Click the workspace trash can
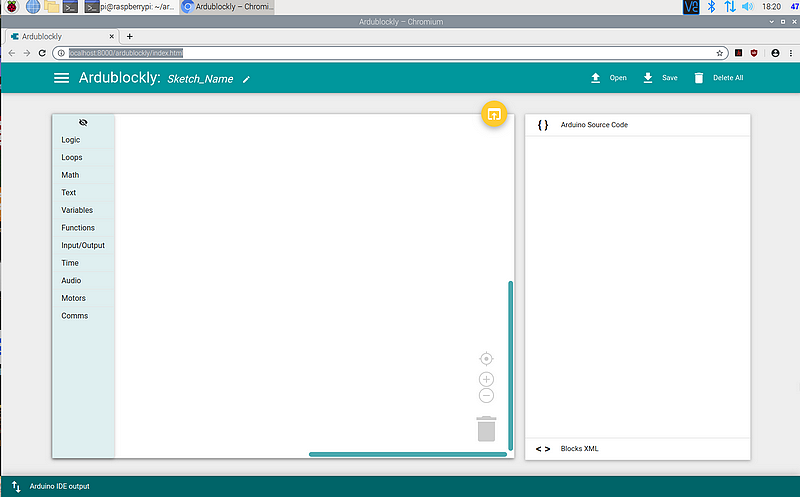The height and width of the screenshot is (497, 800). pos(486,429)
